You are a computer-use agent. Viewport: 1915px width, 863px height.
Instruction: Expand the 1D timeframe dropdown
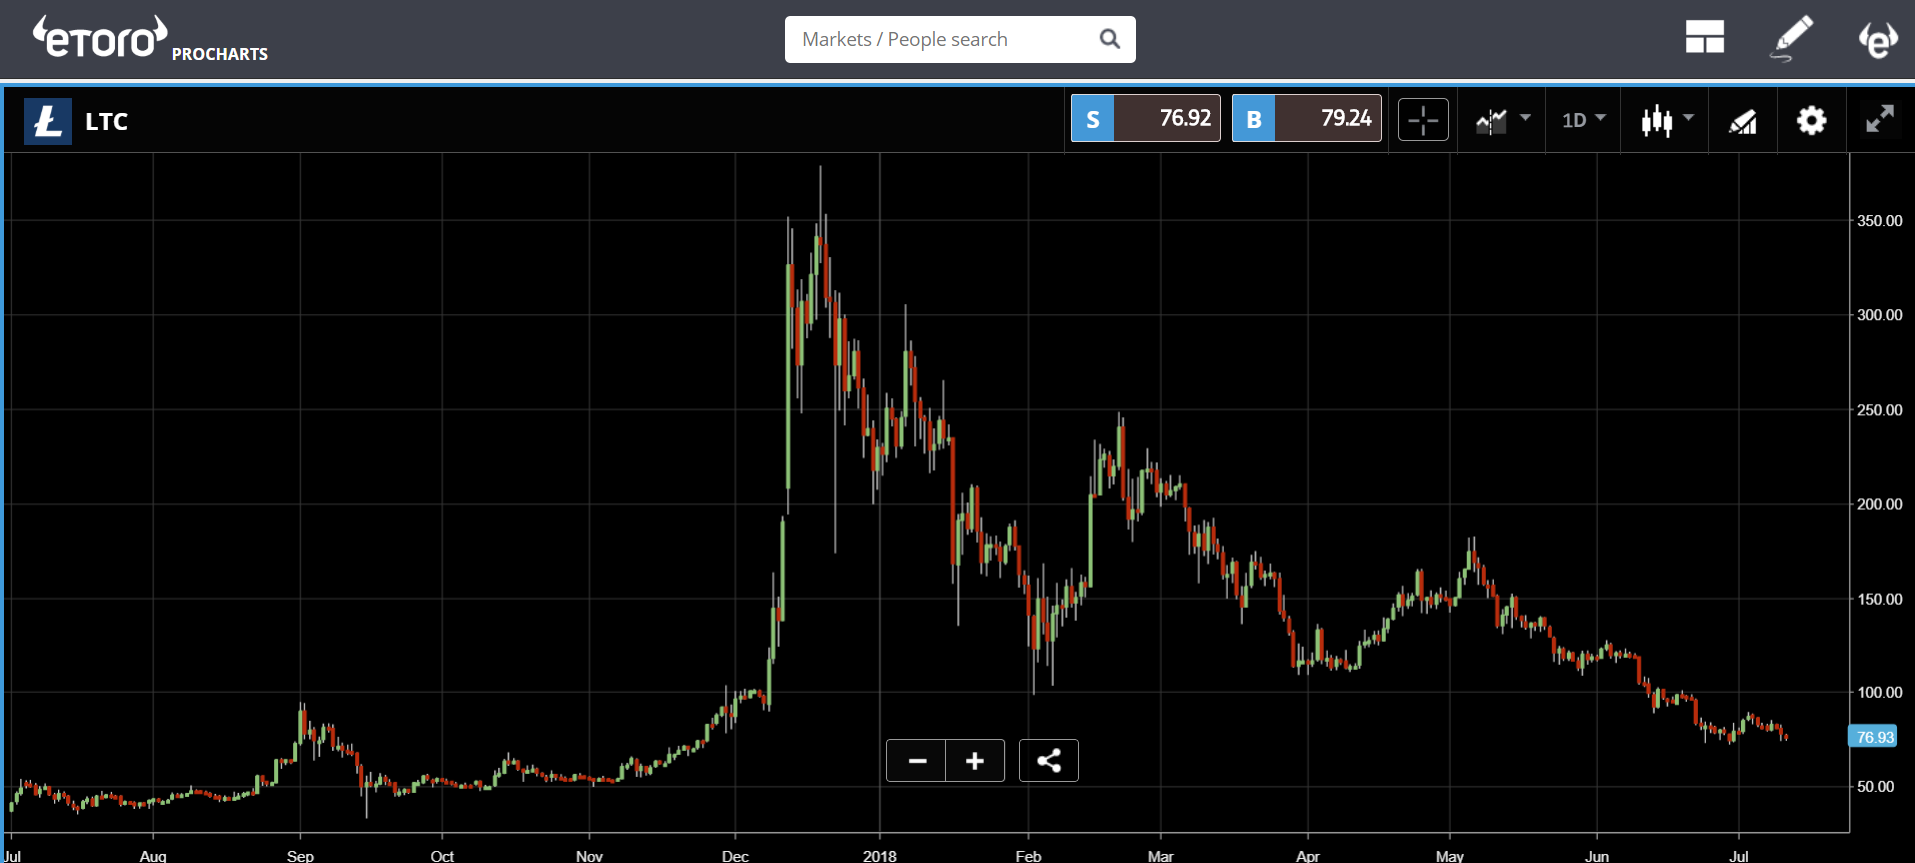[x=1583, y=121]
